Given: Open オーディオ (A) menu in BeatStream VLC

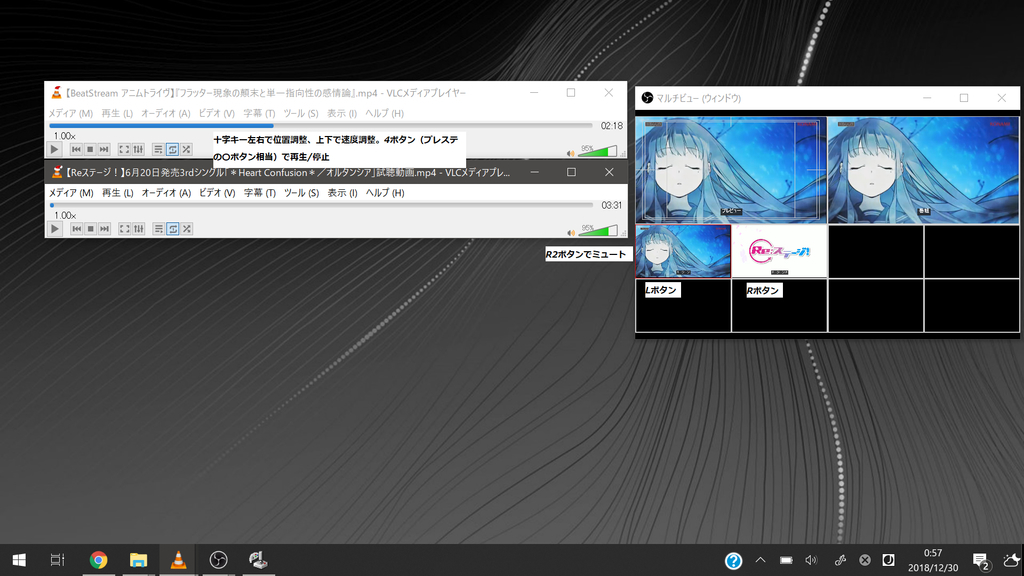Looking at the screenshot, I should coord(166,114).
